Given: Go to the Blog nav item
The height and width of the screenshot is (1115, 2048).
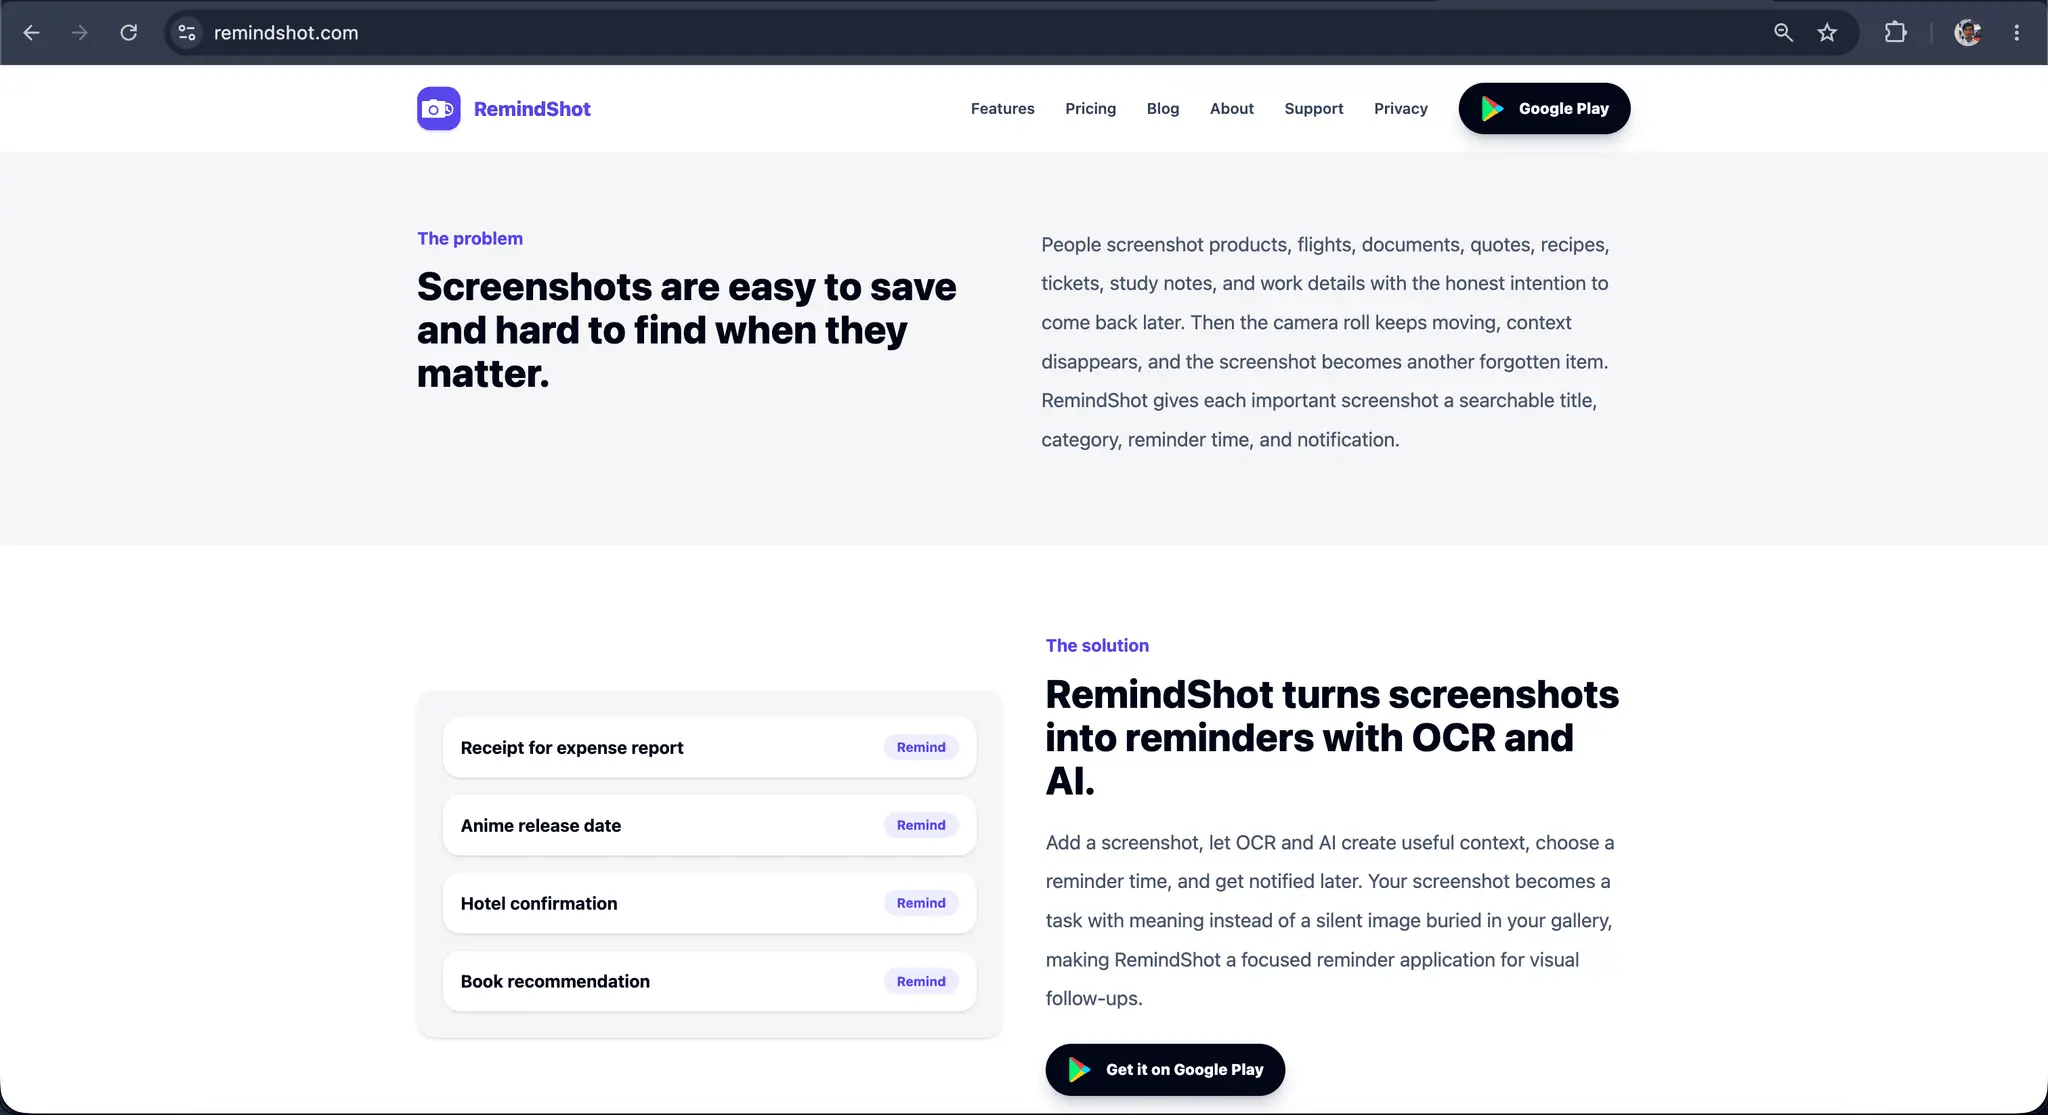Looking at the screenshot, I should [x=1162, y=108].
